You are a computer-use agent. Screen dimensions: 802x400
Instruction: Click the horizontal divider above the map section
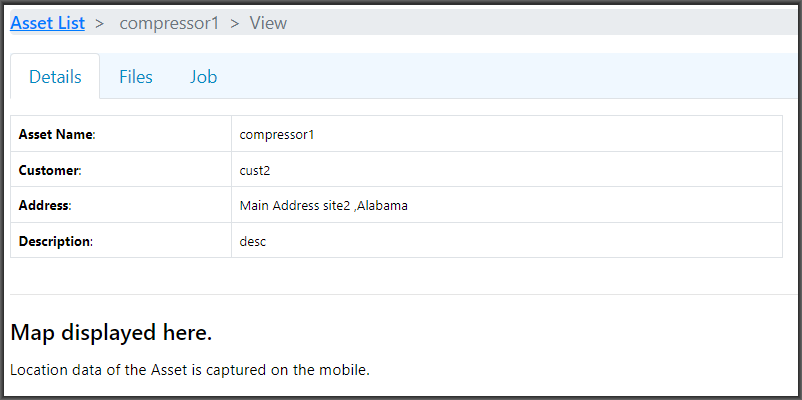click(400, 294)
